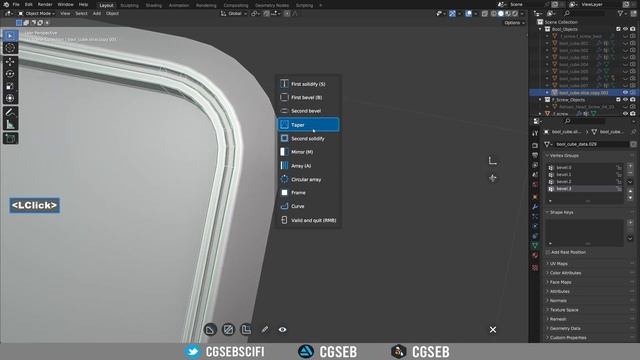Select the Cursor tool in the toolbar
Screen dimensions: 640x360
[10, 48]
